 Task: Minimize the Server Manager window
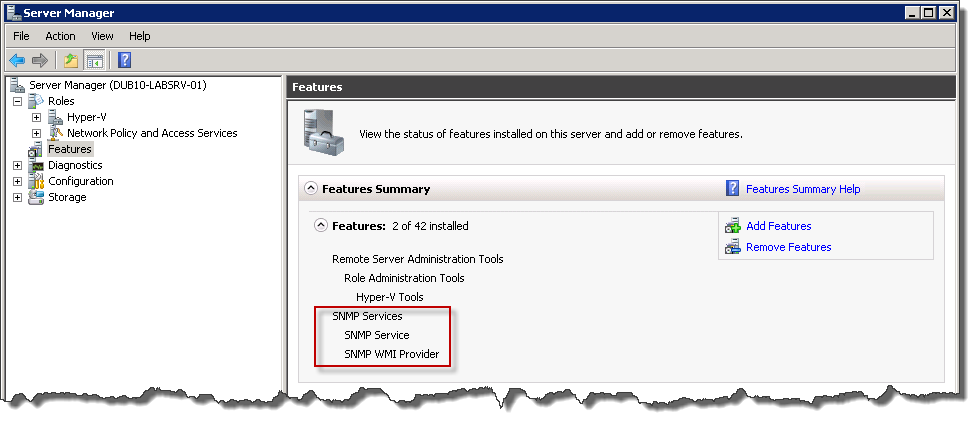pos(912,12)
